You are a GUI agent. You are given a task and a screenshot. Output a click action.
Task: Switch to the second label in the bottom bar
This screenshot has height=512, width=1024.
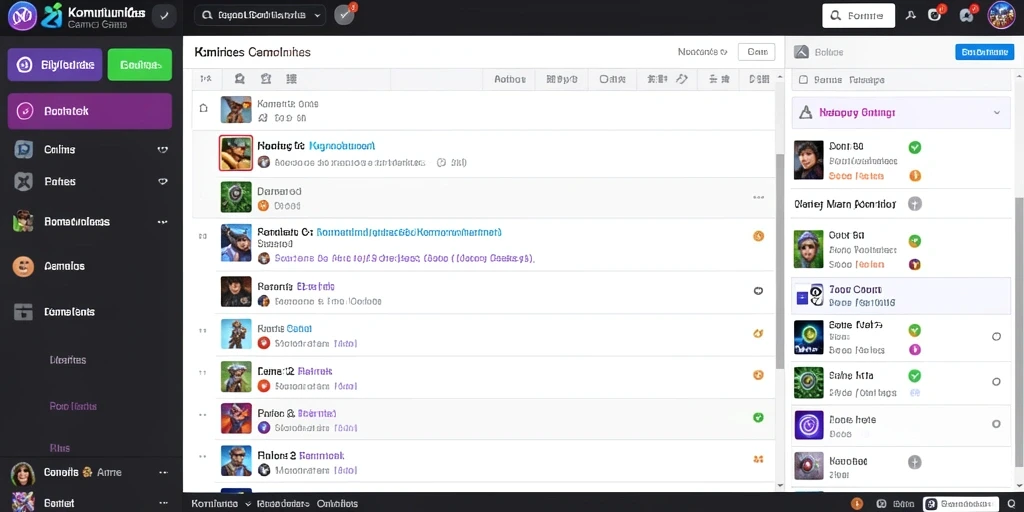tap(283, 504)
